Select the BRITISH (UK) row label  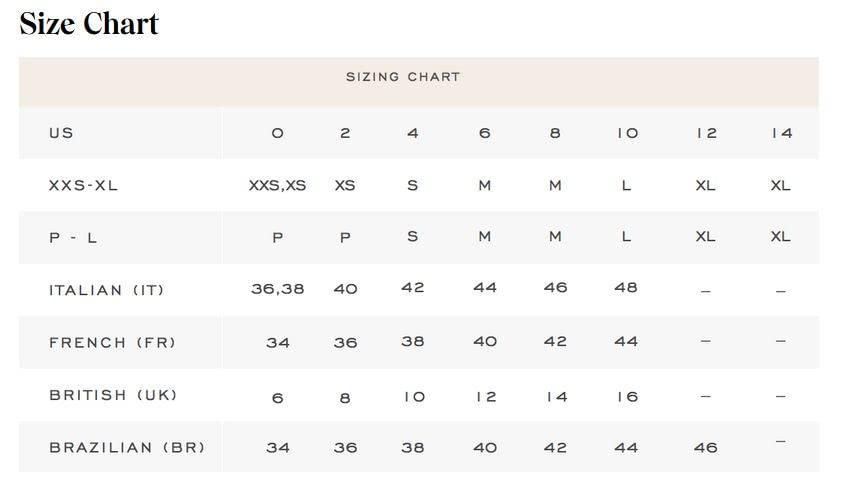tap(113, 395)
